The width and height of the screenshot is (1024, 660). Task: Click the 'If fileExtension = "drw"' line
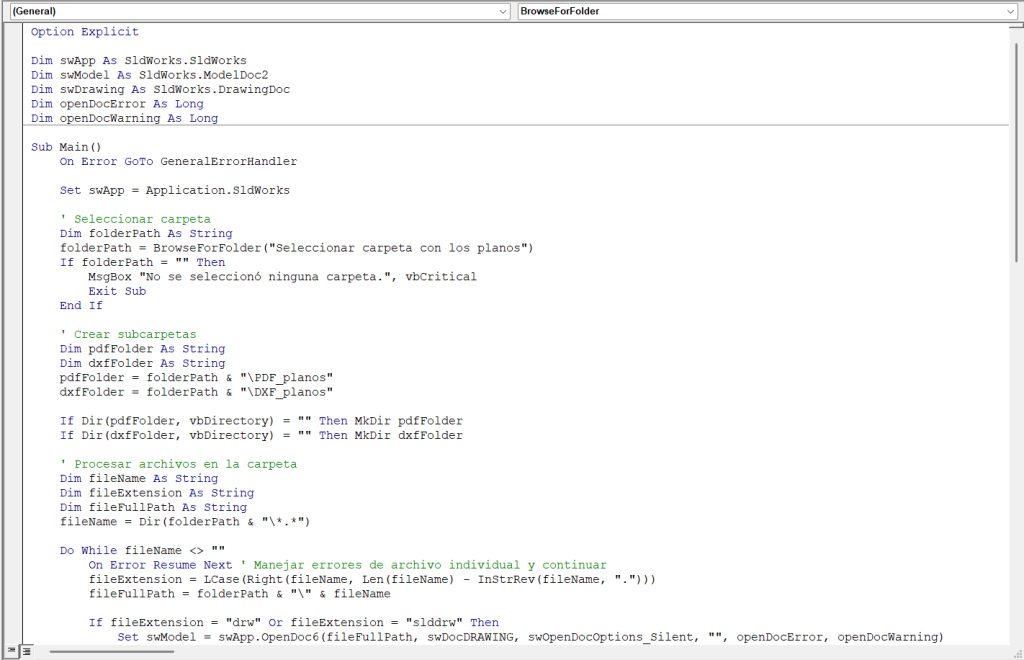294,622
